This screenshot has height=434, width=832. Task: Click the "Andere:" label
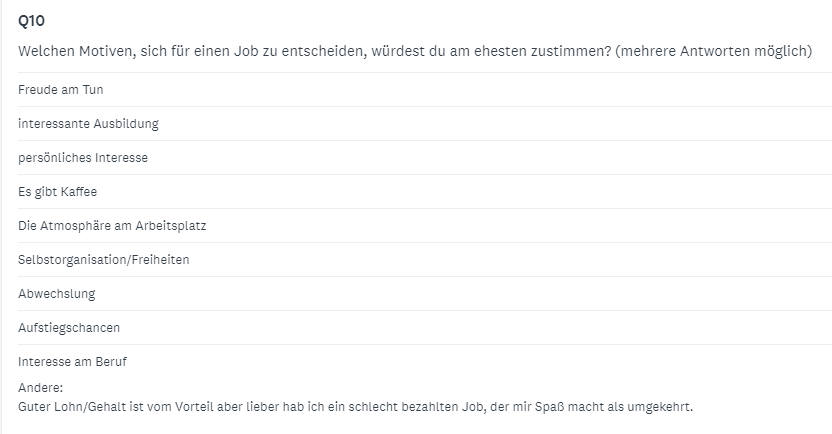[x=41, y=387]
